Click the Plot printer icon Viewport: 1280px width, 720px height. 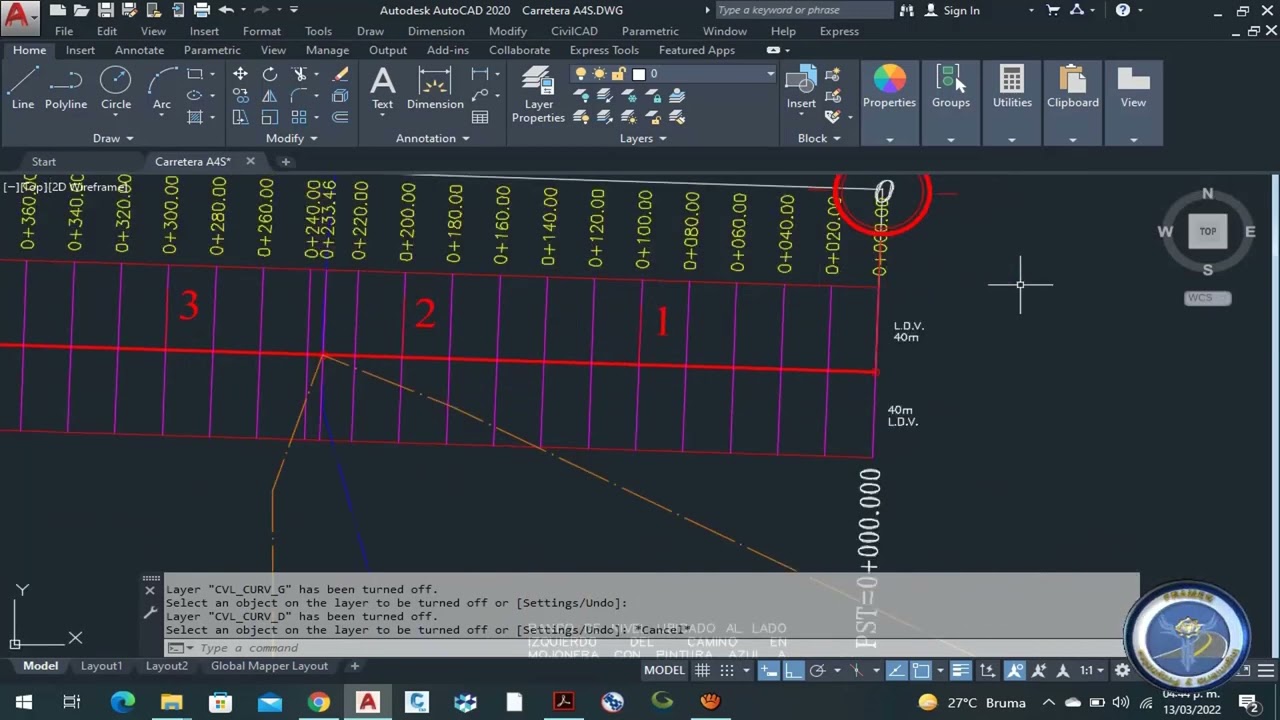coord(202,10)
